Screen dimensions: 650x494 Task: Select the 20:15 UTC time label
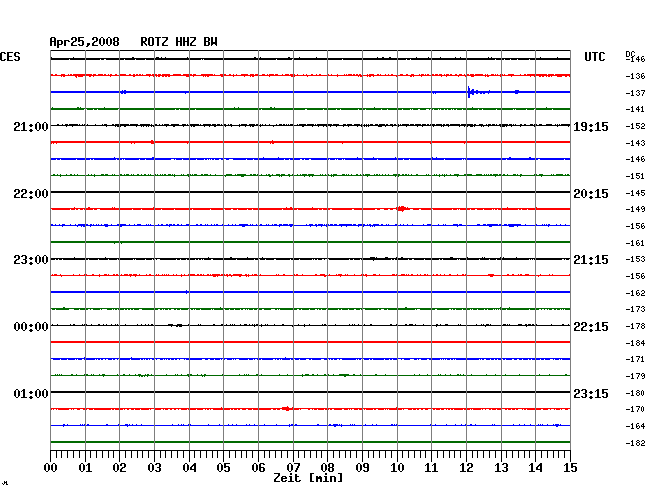coord(591,194)
